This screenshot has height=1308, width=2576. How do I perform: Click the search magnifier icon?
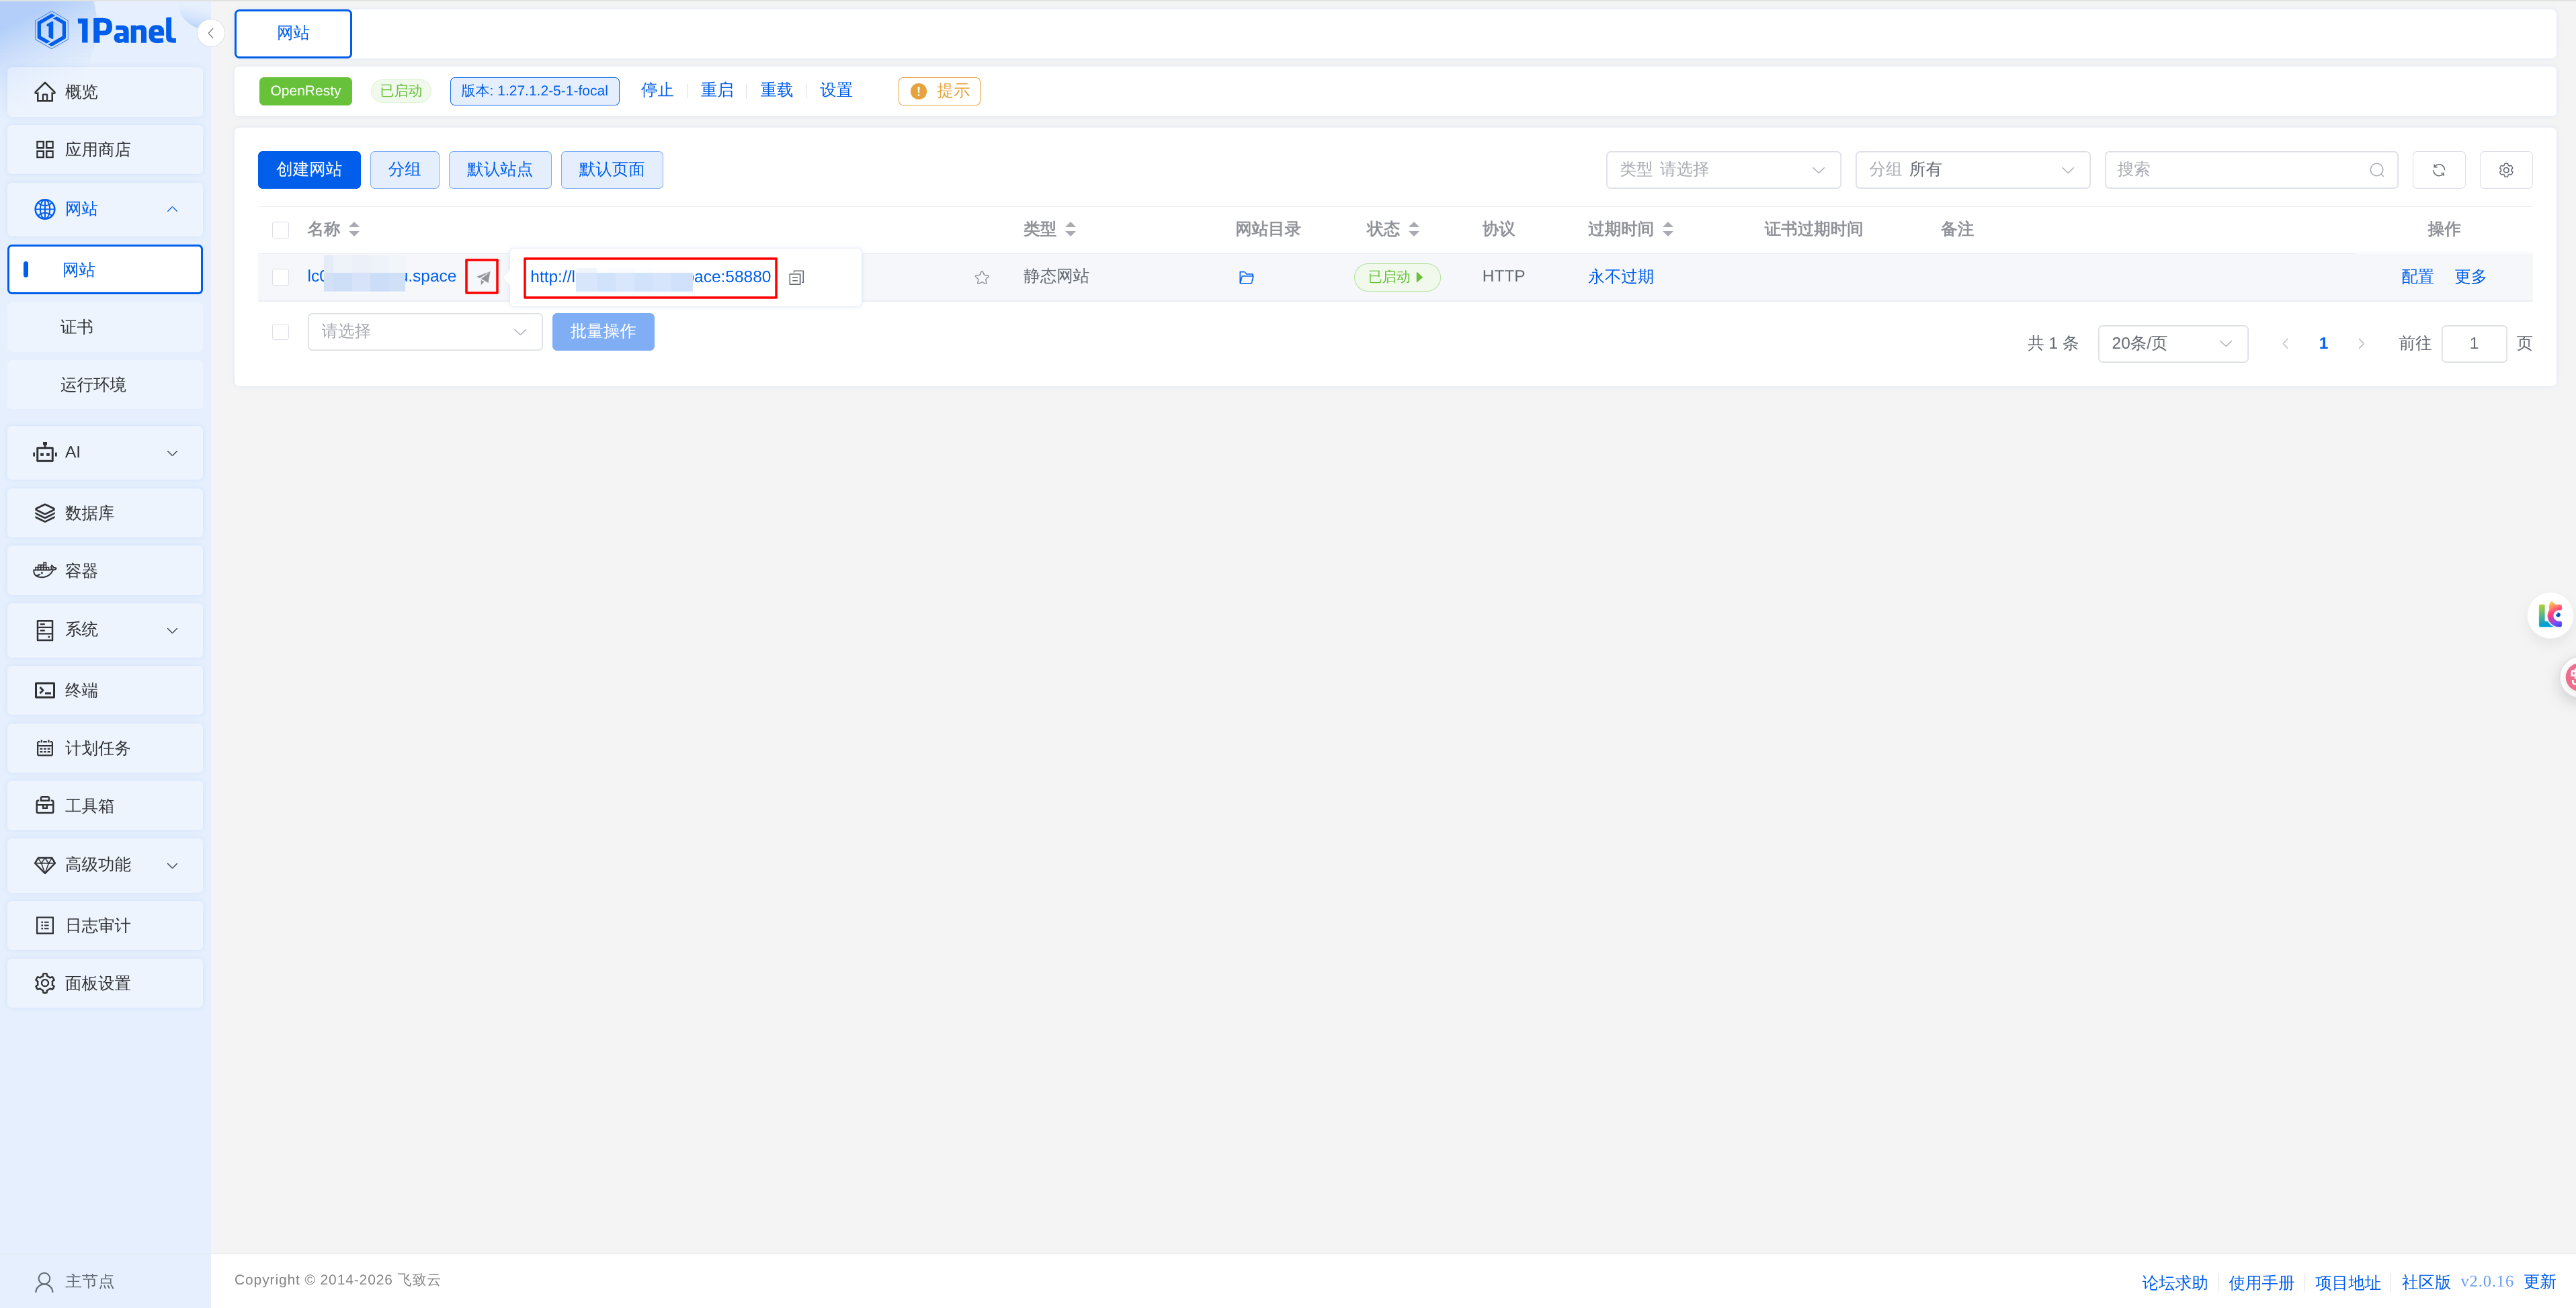[2377, 171]
